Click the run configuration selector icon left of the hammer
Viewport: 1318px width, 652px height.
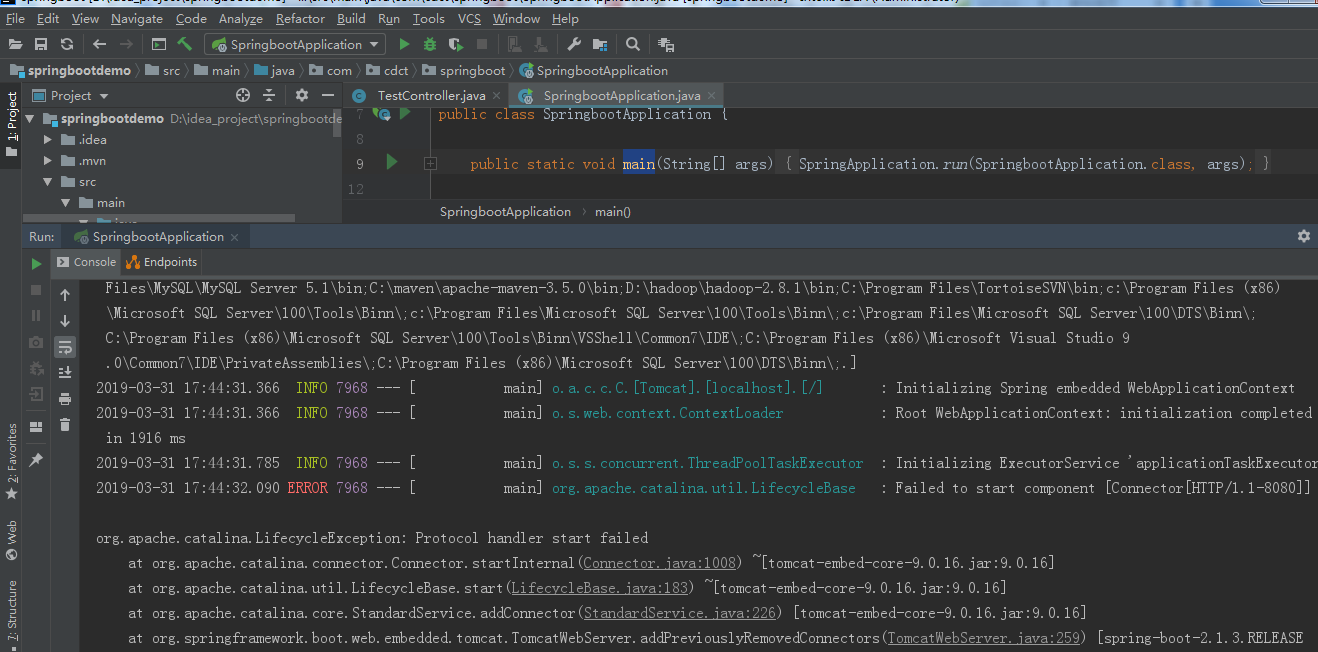[x=159, y=44]
